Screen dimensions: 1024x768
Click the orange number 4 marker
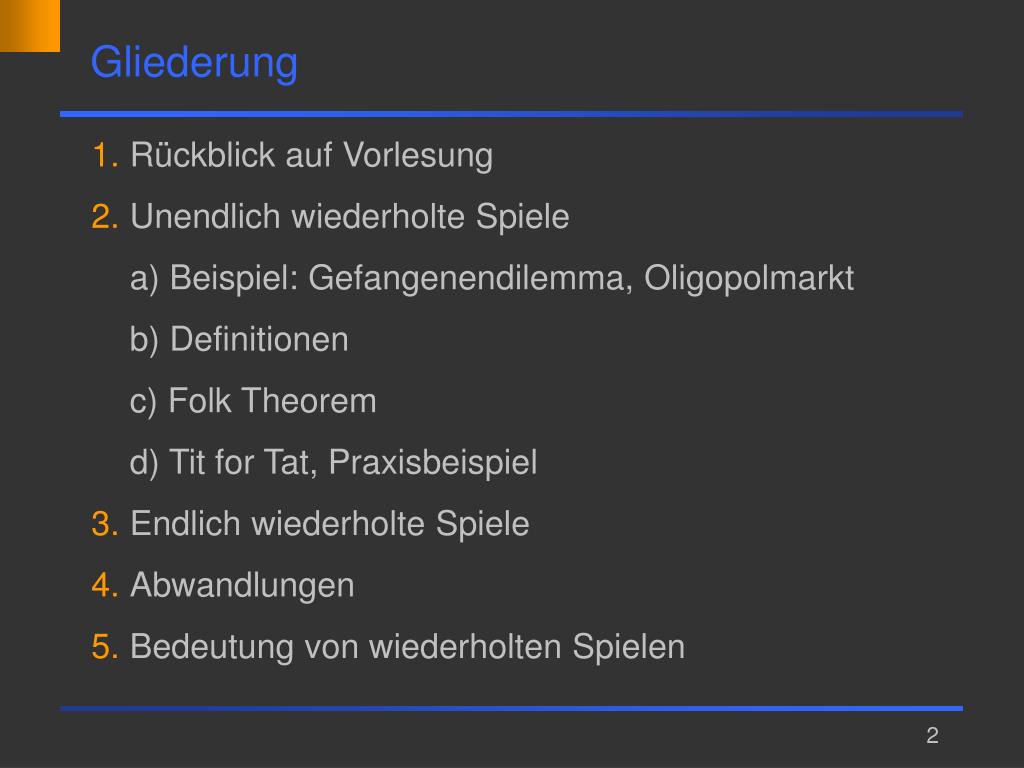(105, 585)
